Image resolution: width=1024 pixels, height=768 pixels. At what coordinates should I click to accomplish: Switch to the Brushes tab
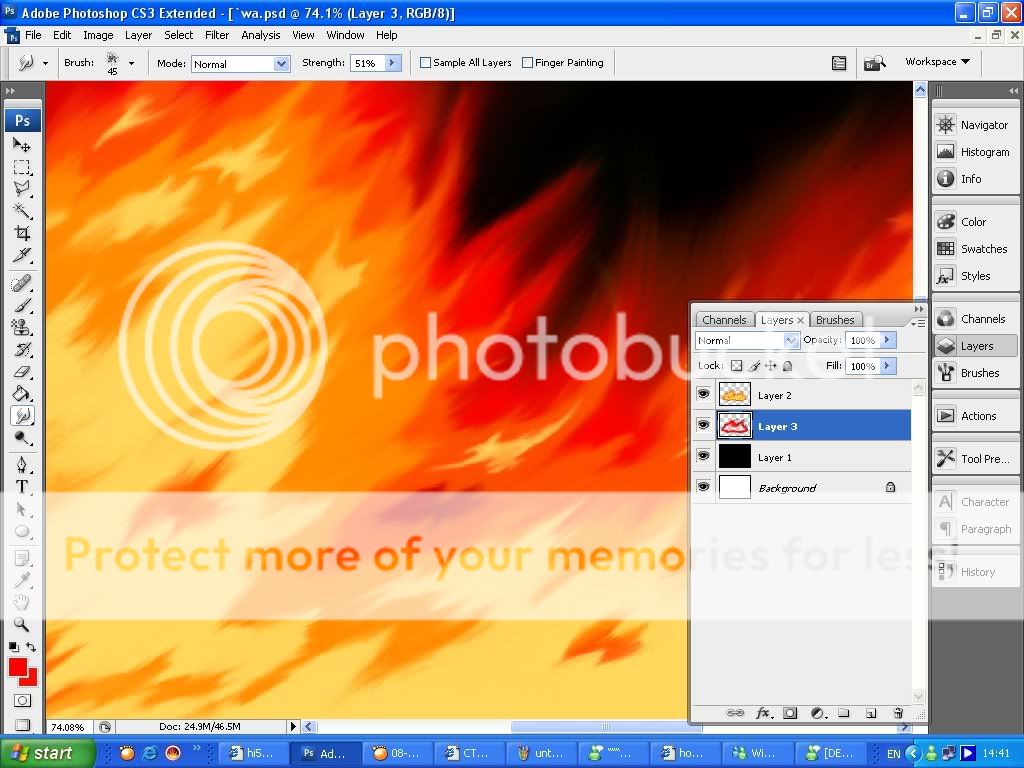pyautogui.click(x=835, y=320)
